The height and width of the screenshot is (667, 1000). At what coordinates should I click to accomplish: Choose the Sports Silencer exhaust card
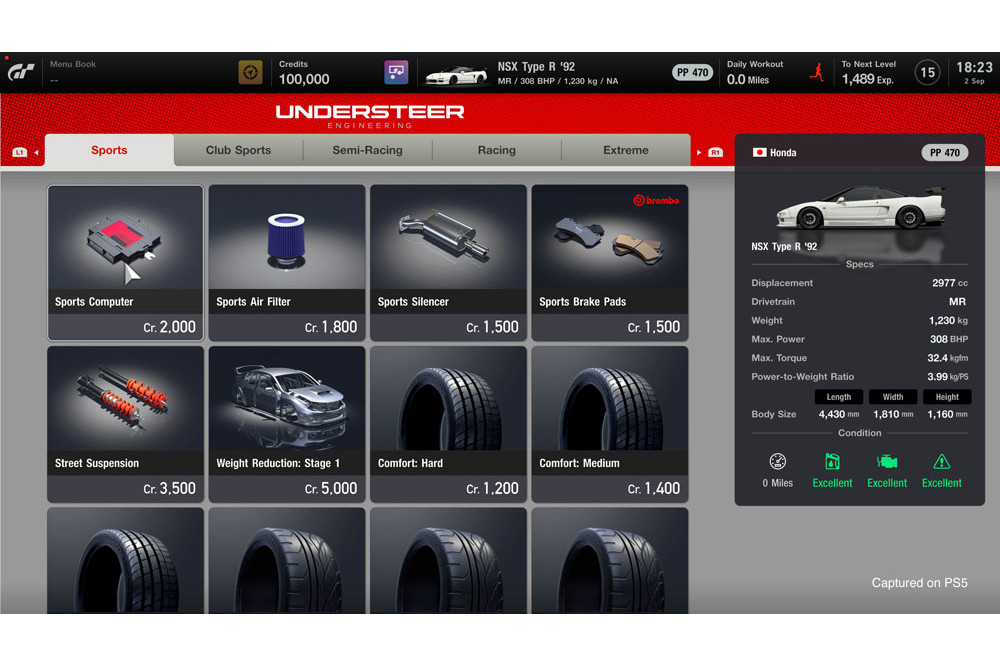(448, 263)
